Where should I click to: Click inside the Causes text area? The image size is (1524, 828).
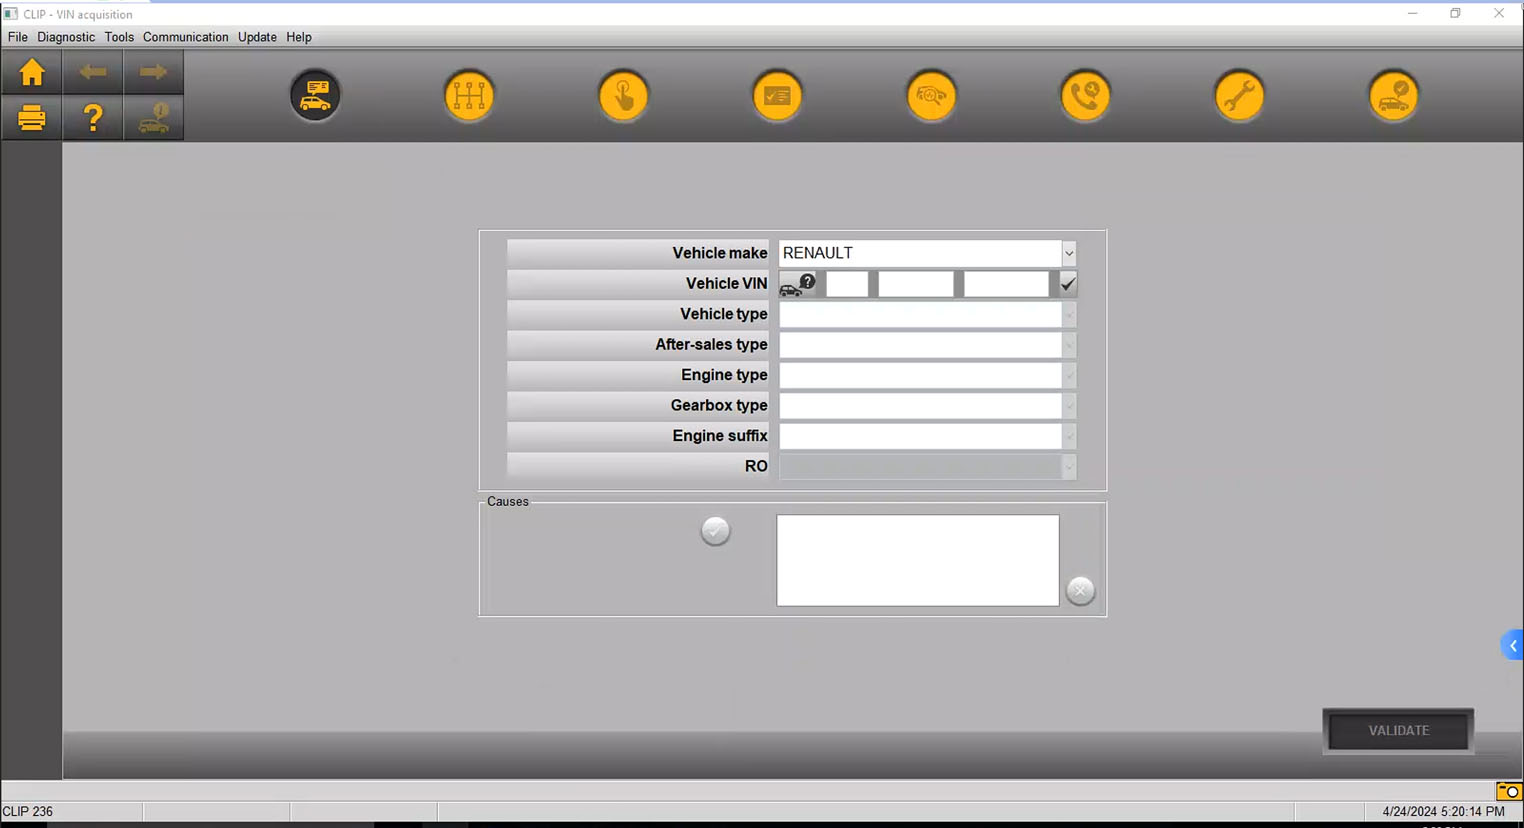[918, 560]
